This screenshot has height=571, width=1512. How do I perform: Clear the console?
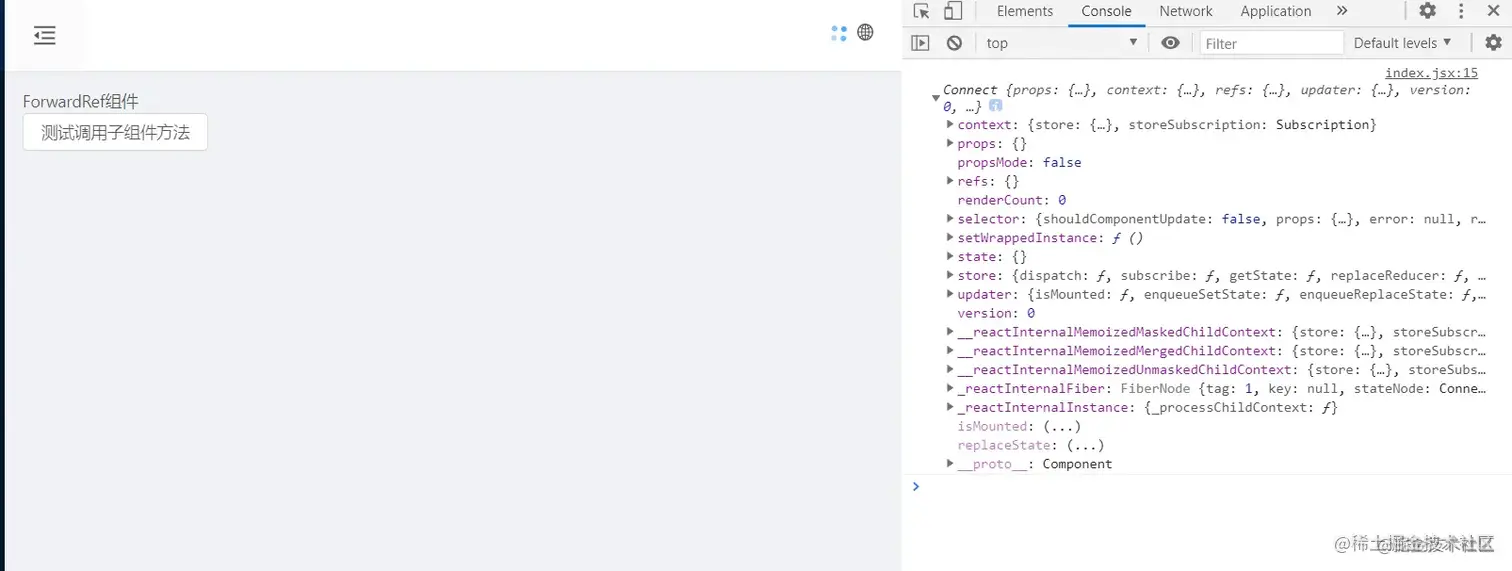pos(954,43)
